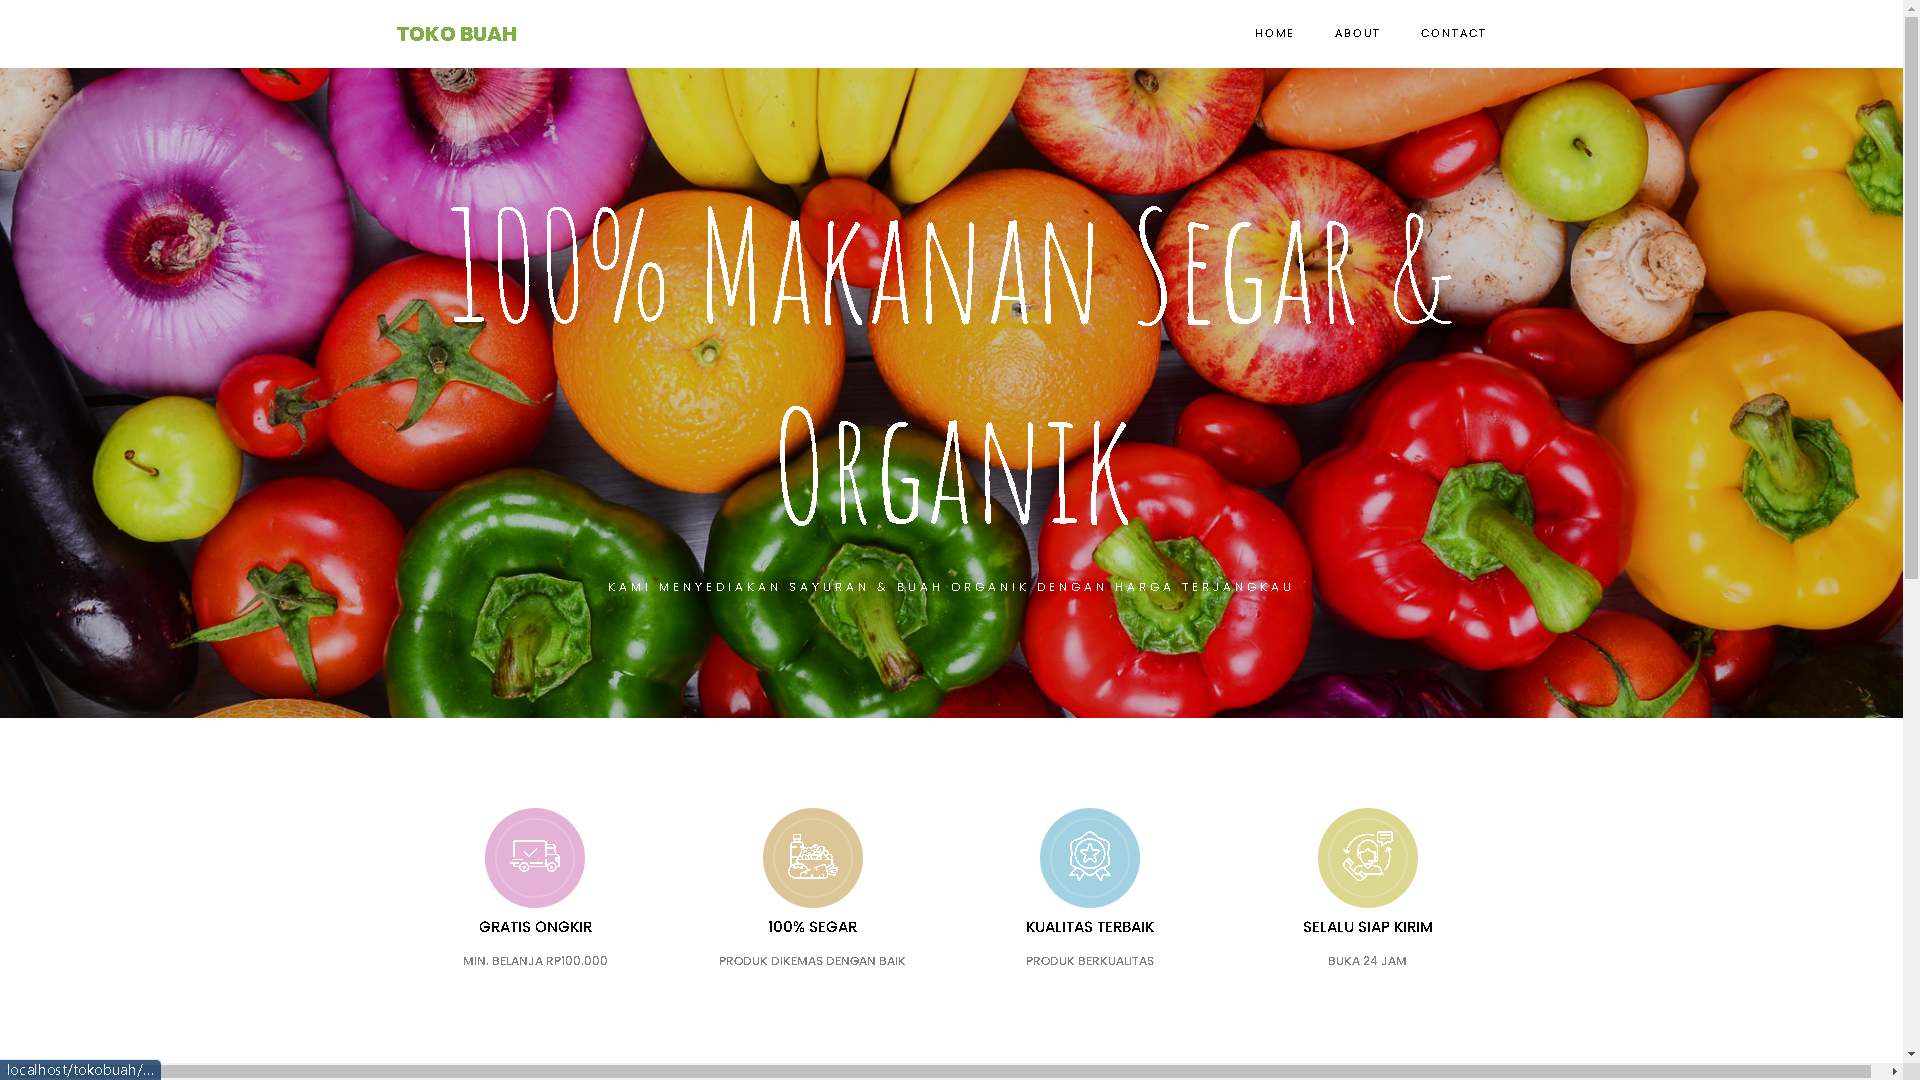Click the TOKO BUAH logo
Image resolution: width=1920 pixels, height=1080 pixels.
[457, 34]
